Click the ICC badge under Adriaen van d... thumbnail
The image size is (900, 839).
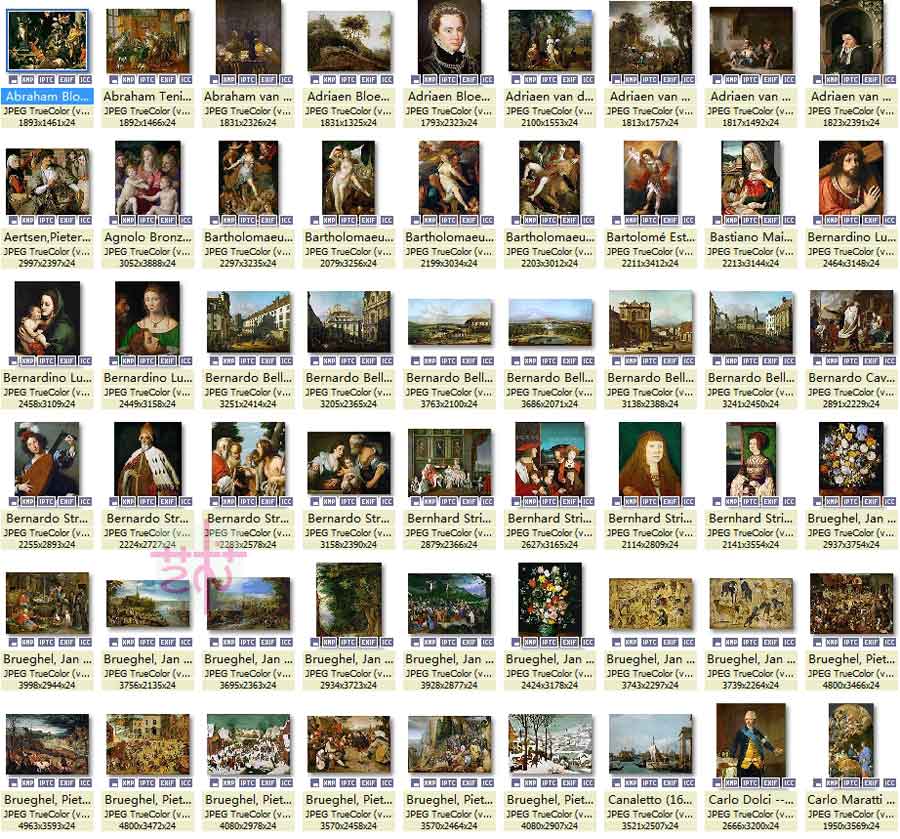pyautogui.click(x=588, y=80)
